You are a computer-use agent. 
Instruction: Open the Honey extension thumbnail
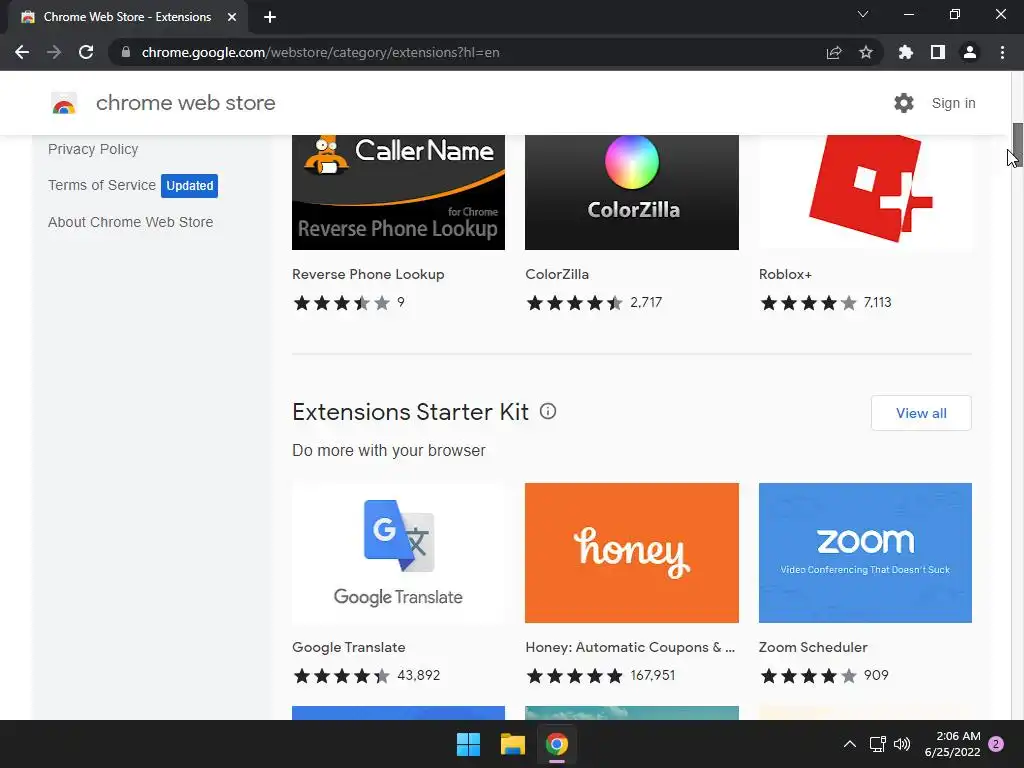pyautogui.click(x=632, y=552)
